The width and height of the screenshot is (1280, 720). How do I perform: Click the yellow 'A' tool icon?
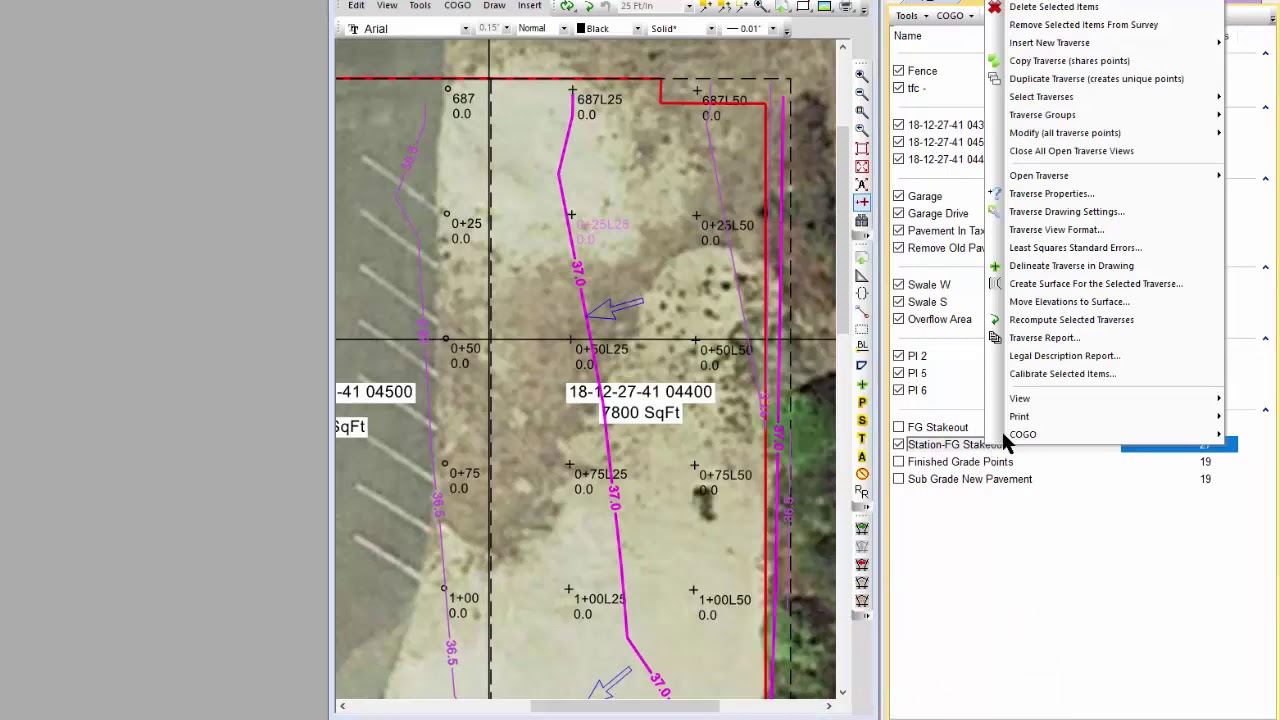tap(862, 456)
